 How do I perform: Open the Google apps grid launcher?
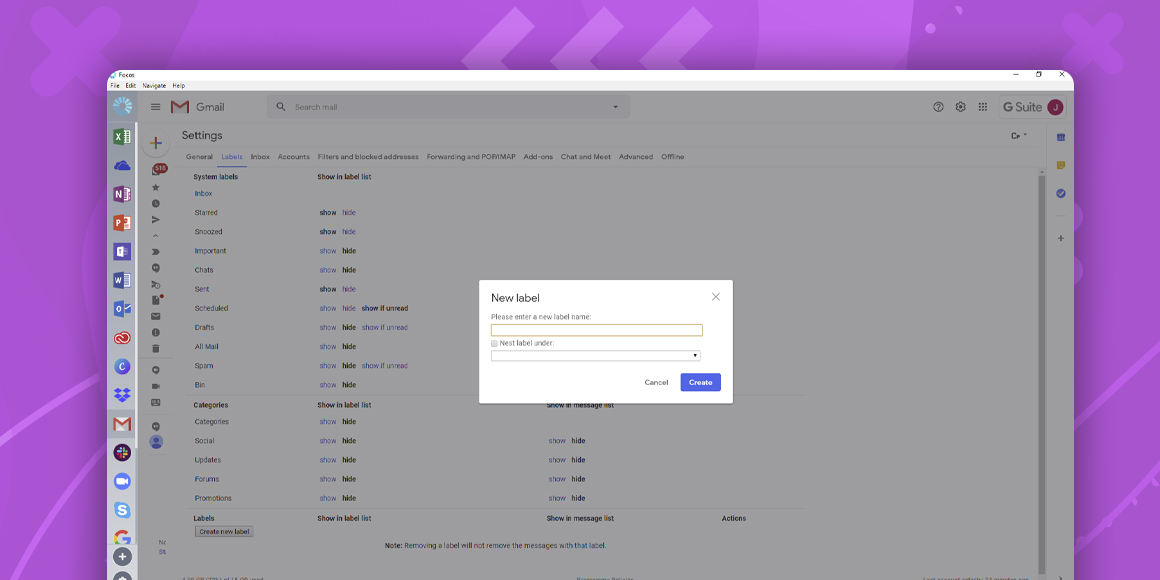[982, 107]
